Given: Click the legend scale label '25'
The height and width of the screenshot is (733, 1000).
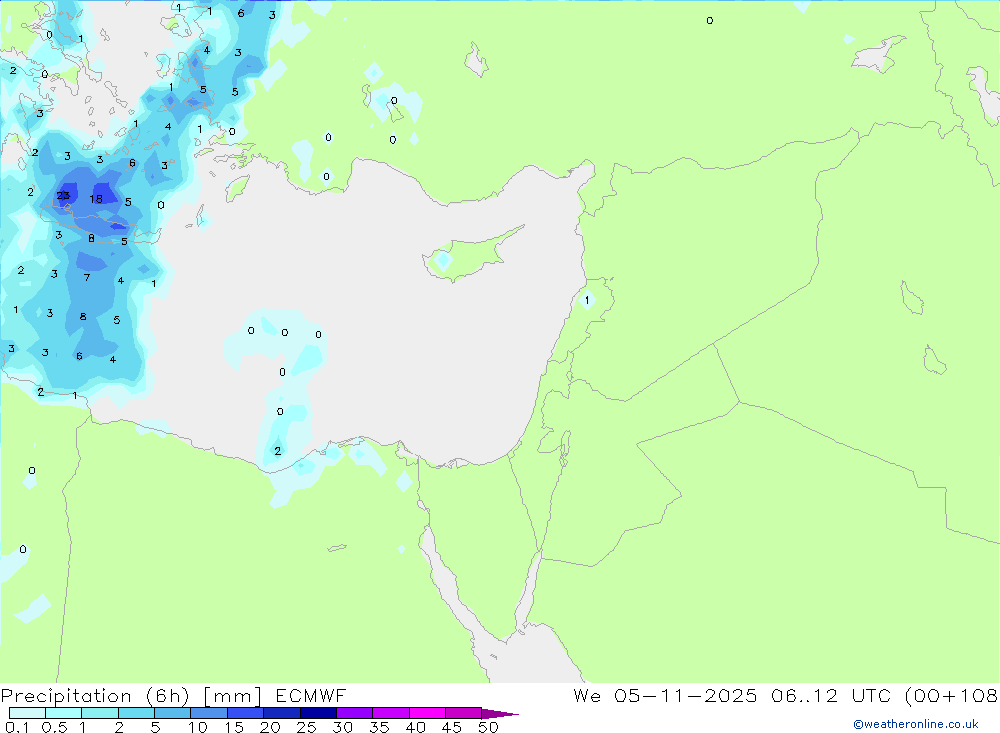Looking at the screenshot, I should point(306,727).
